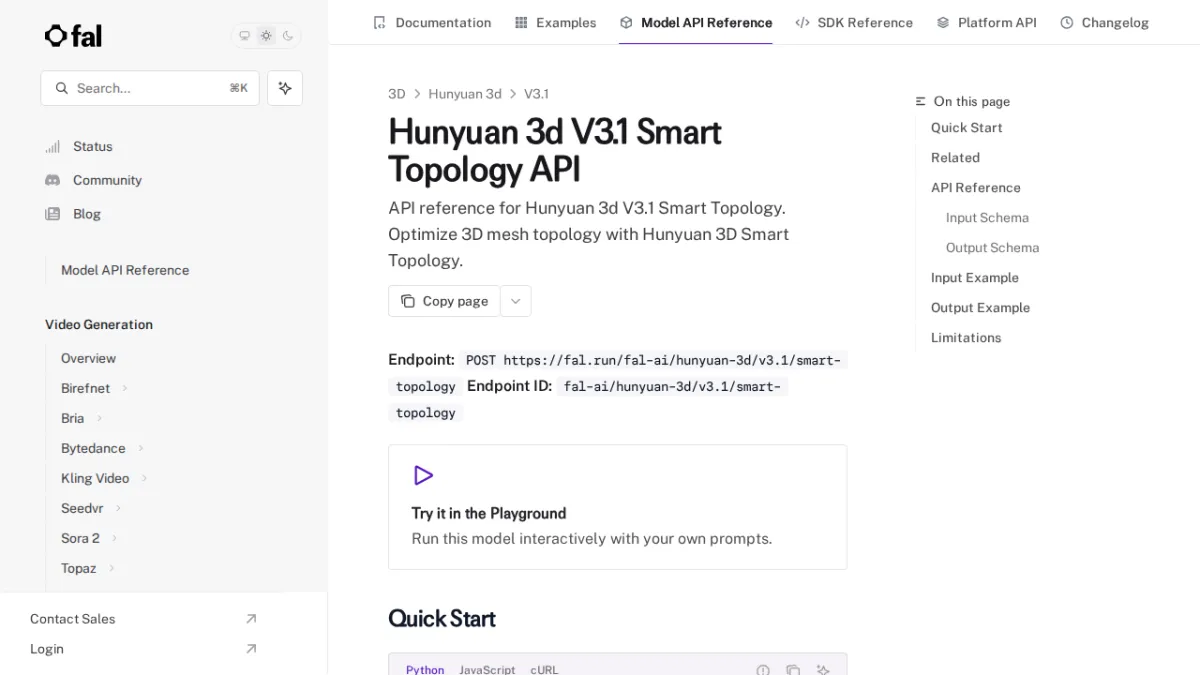Click the Copy page button
Image resolution: width=1200 pixels, height=675 pixels.
pos(444,301)
